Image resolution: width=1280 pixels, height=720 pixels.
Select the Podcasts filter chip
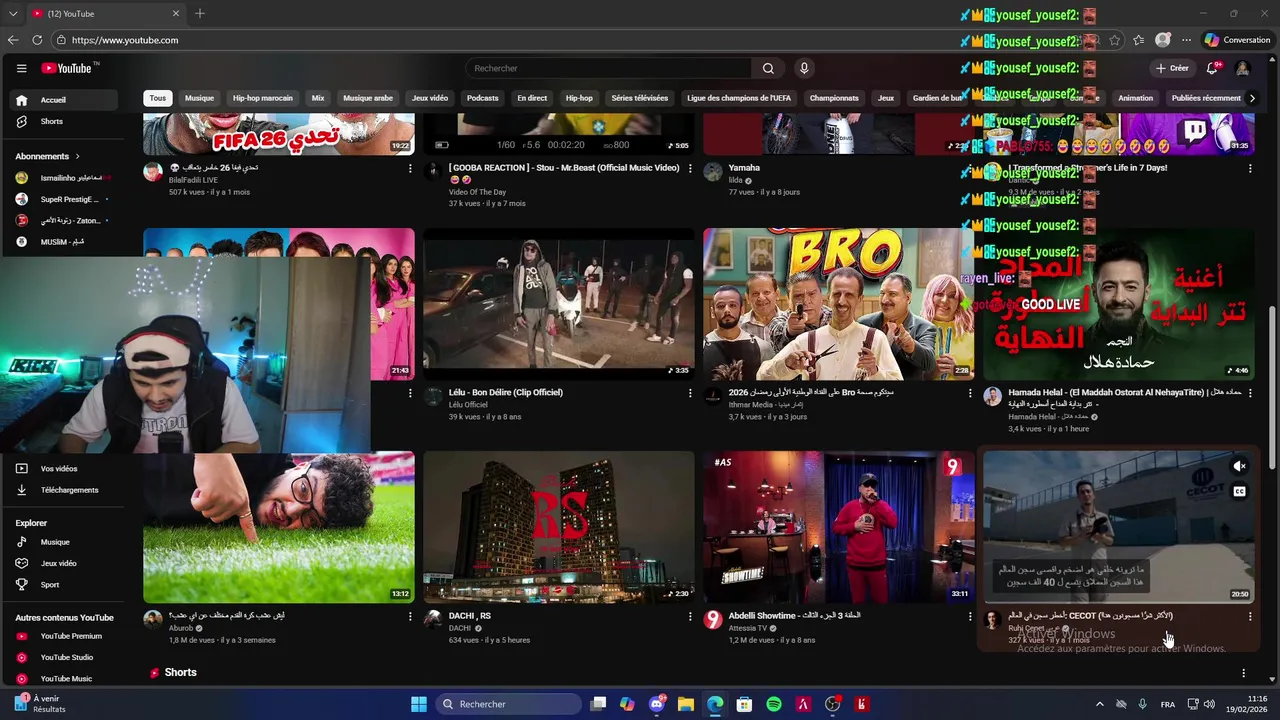(x=482, y=98)
